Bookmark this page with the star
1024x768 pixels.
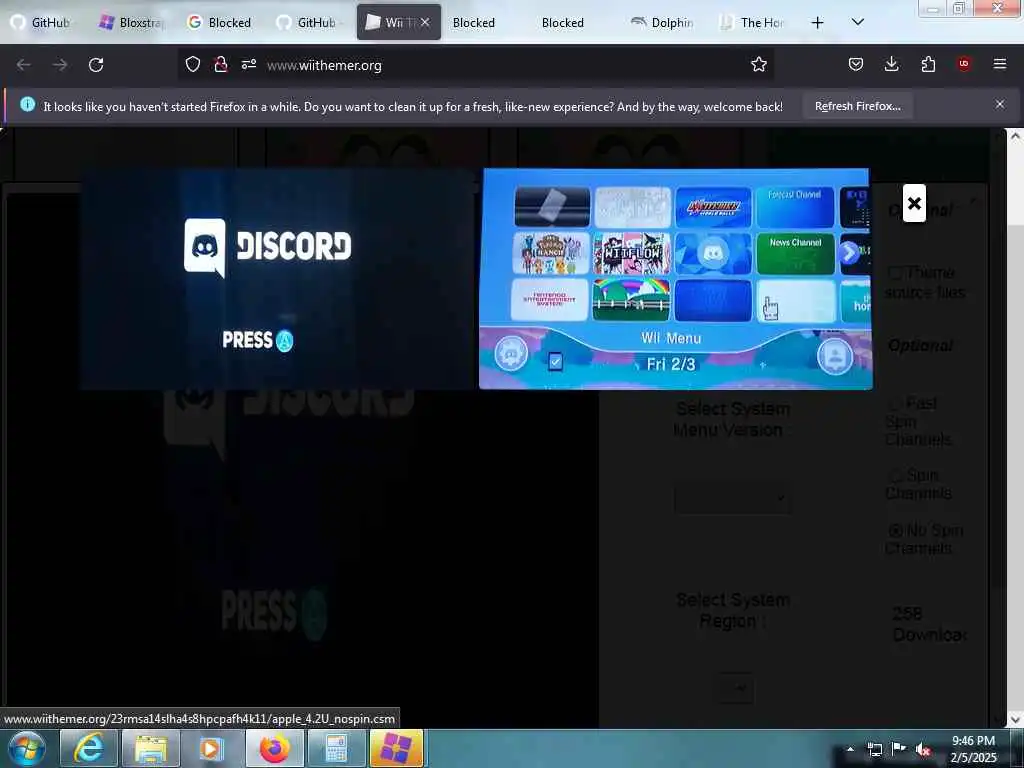[x=758, y=65]
